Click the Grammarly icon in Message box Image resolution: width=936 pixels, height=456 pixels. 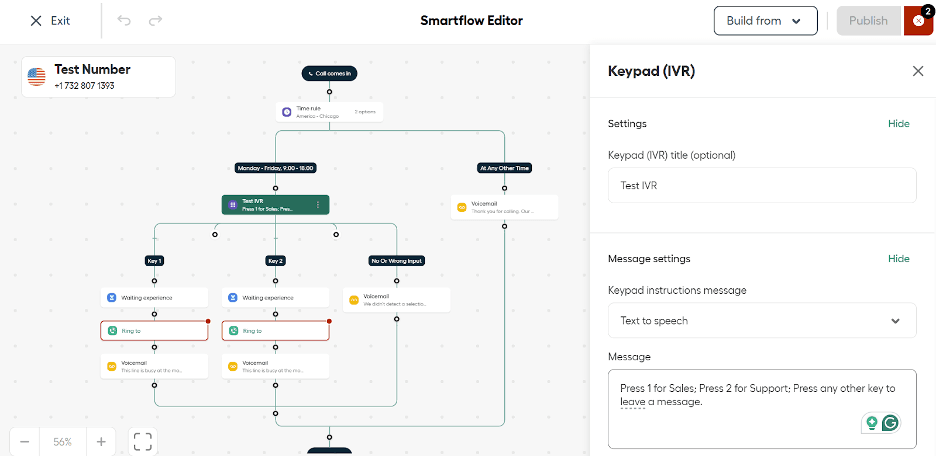coord(889,423)
